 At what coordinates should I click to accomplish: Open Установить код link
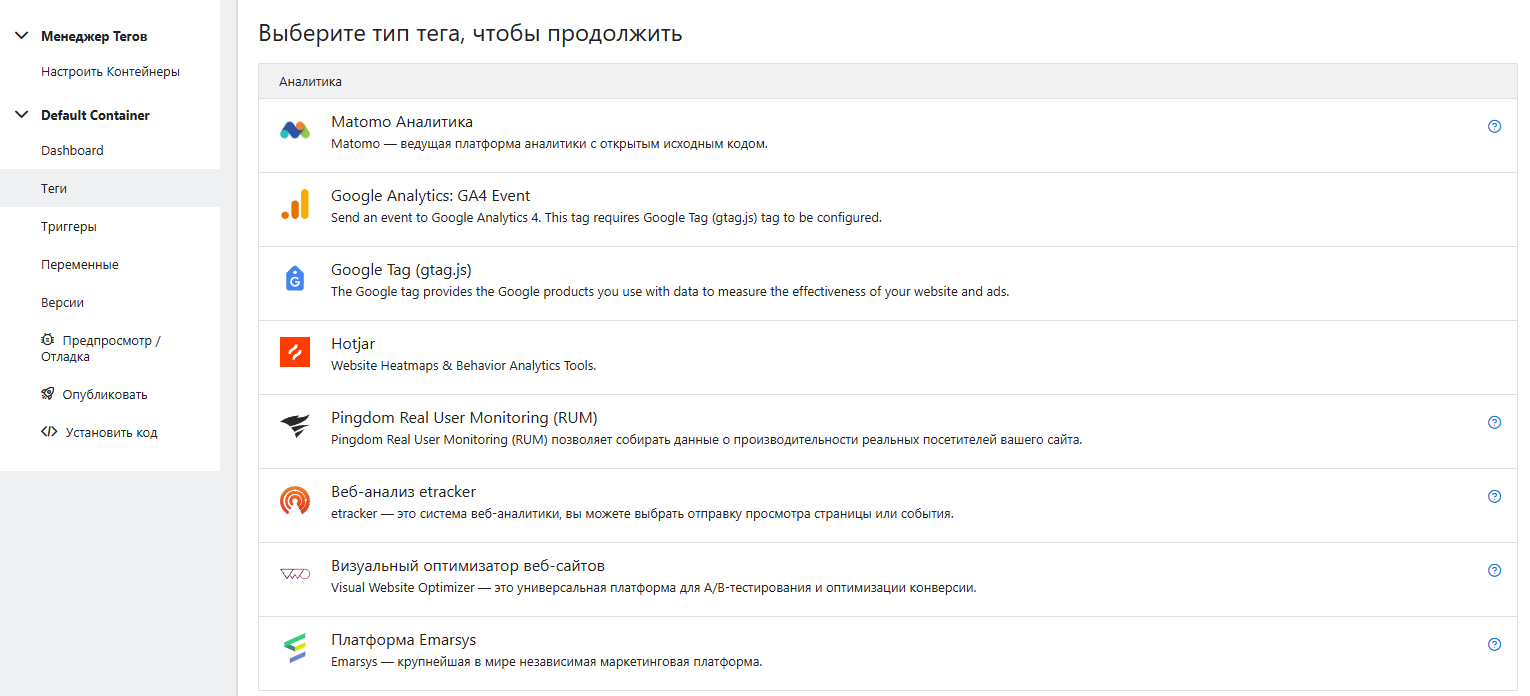tap(111, 433)
